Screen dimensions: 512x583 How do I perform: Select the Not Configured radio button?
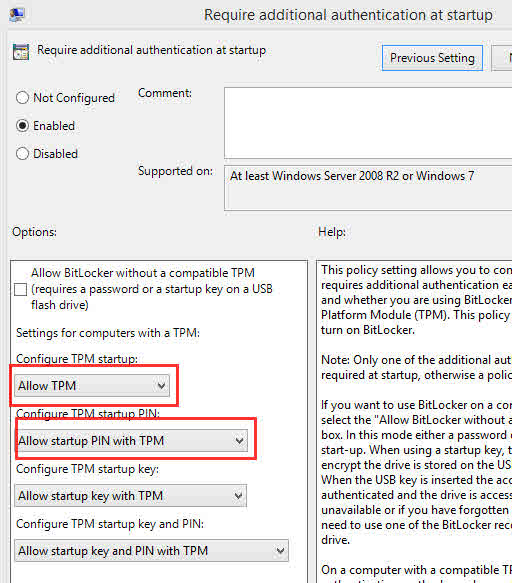click(x=22, y=98)
